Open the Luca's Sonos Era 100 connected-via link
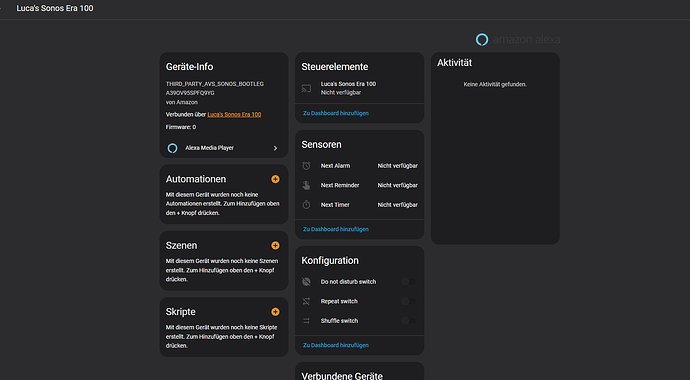 pyautogui.click(x=234, y=114)
